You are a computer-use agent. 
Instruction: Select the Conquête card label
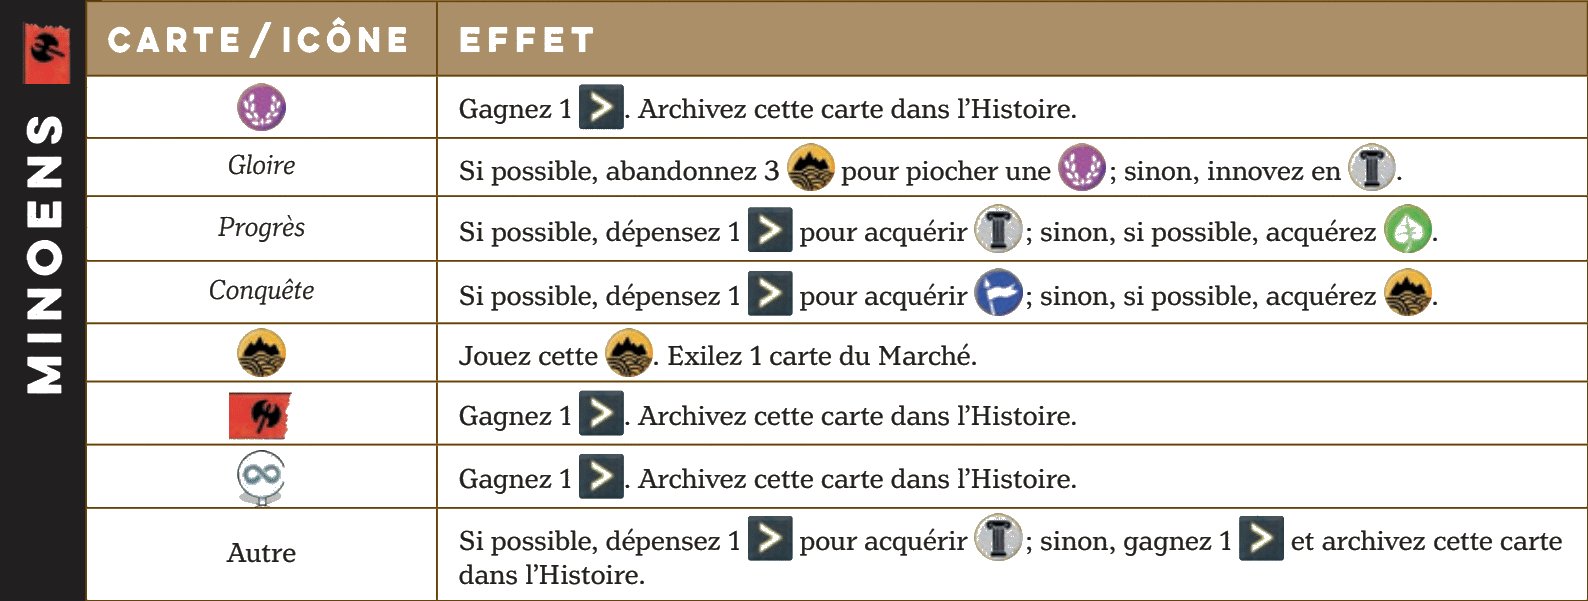point(261,291)
